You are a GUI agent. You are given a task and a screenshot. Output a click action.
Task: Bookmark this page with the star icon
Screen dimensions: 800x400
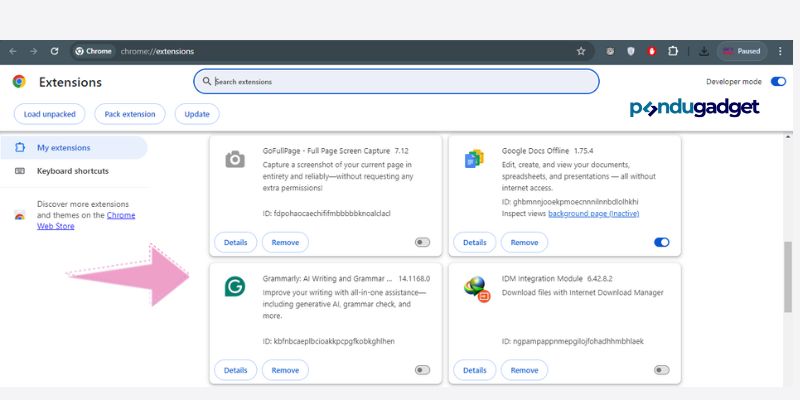click(x=581, y=52)
